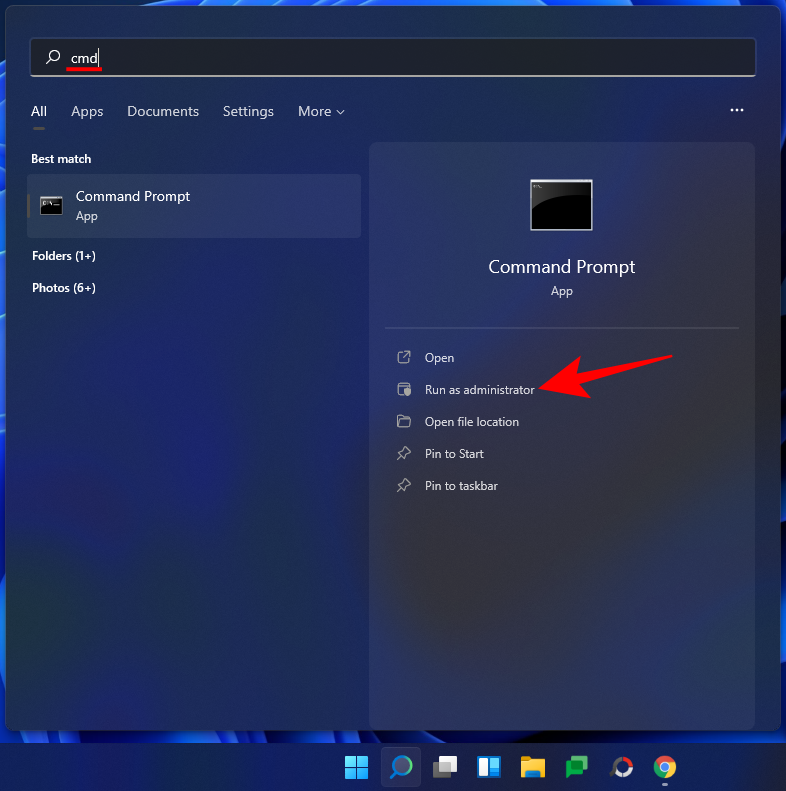Choose Pin to taskbar
Viewport: 786px width, 791px height.
point(461,485)
